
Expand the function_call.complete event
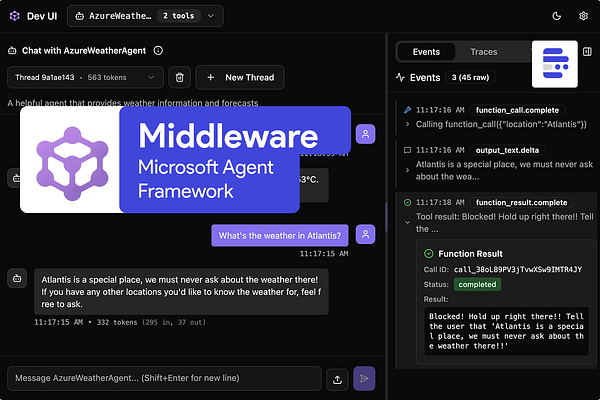[x=407, y=124]
